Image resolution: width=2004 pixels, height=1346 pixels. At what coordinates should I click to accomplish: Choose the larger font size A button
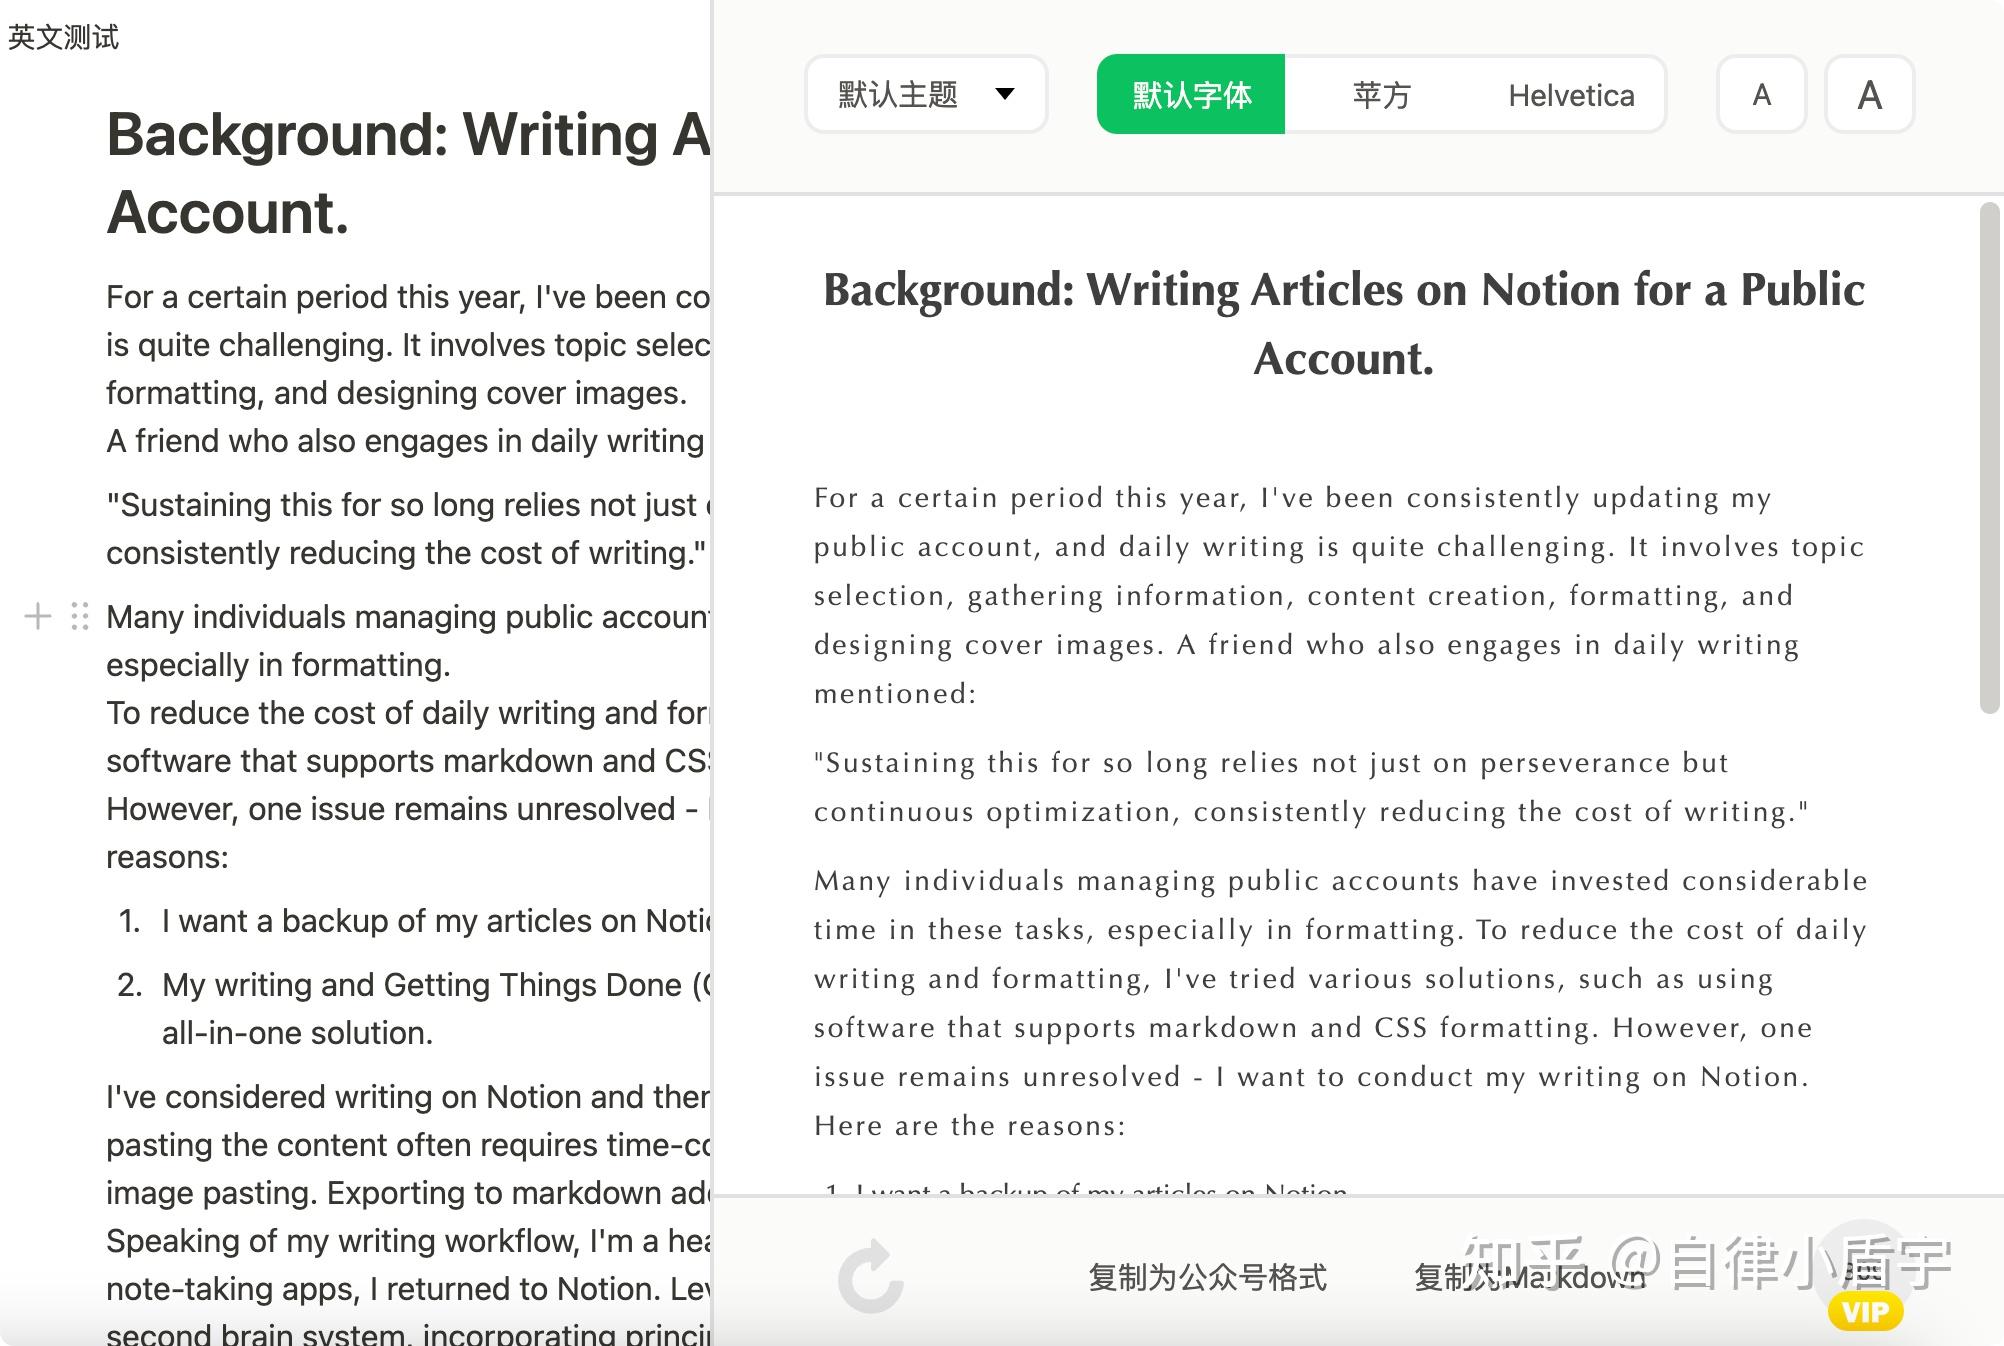pyautogui.click(x=1870, y=95)
